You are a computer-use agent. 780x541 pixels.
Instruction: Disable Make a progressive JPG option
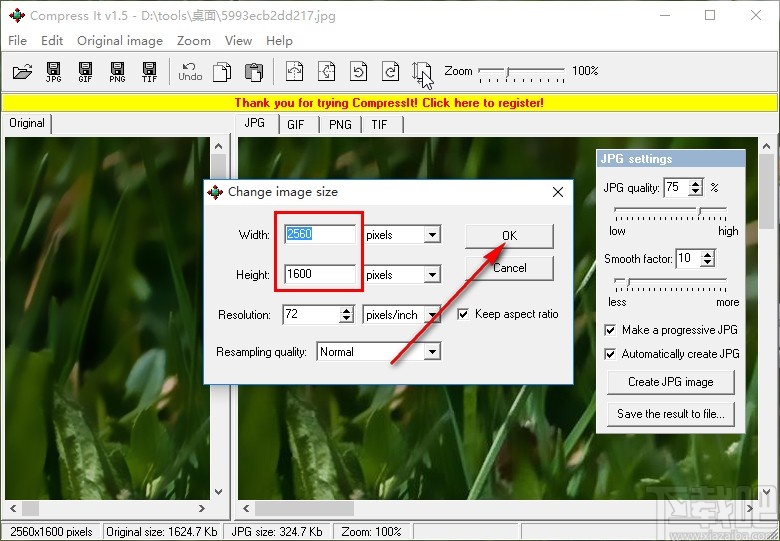click(x=611, y=330)
